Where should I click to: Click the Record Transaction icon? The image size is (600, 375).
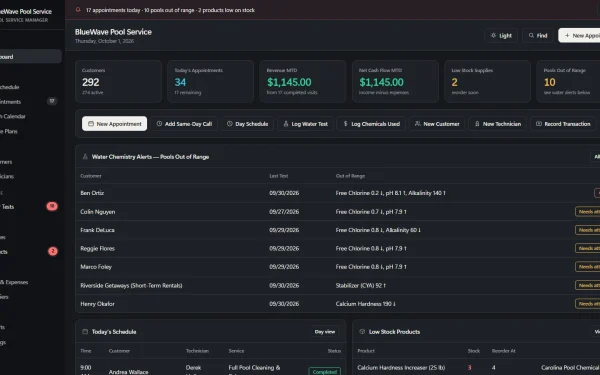[x=539, y=124]
